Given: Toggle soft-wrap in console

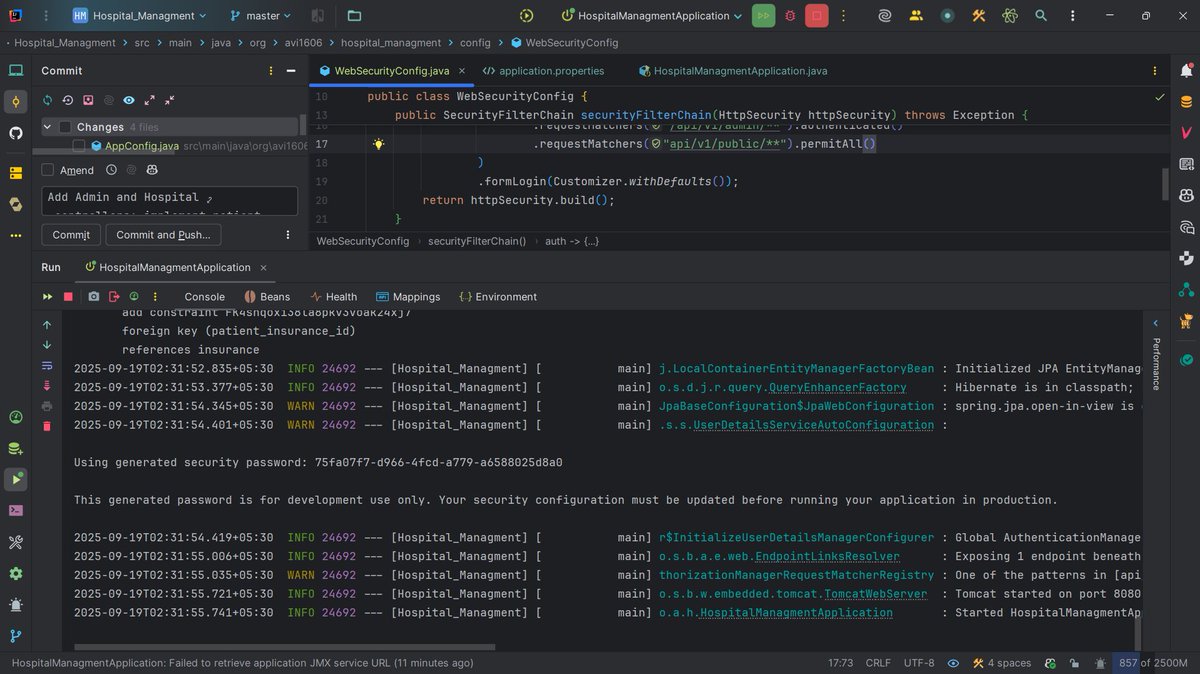Looking at the screenshot, I should [x=47, y=365].
